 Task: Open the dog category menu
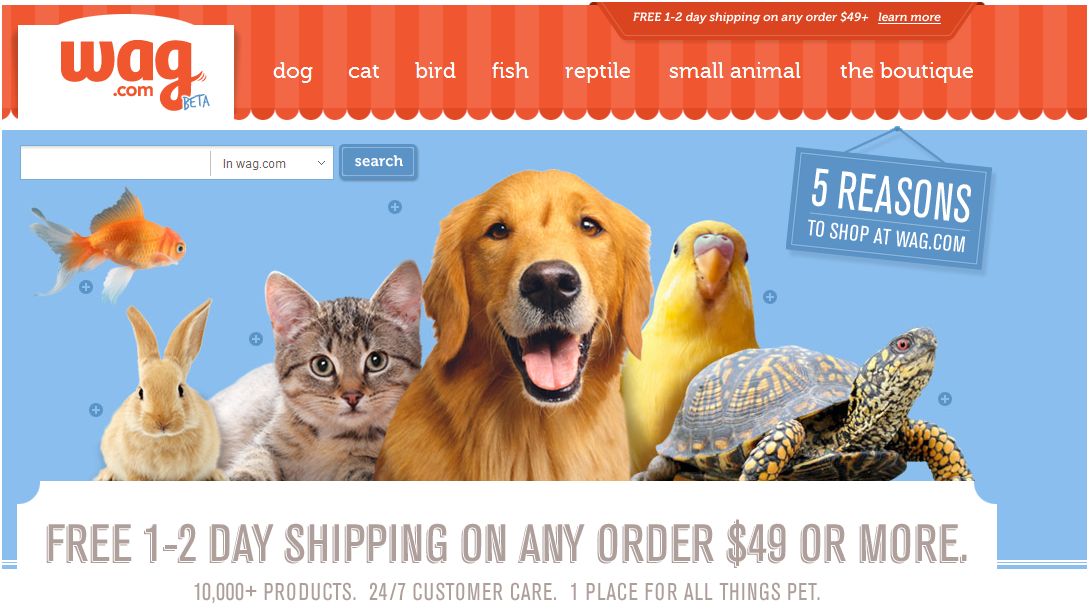pyautogui.click(x=292, y=71)
